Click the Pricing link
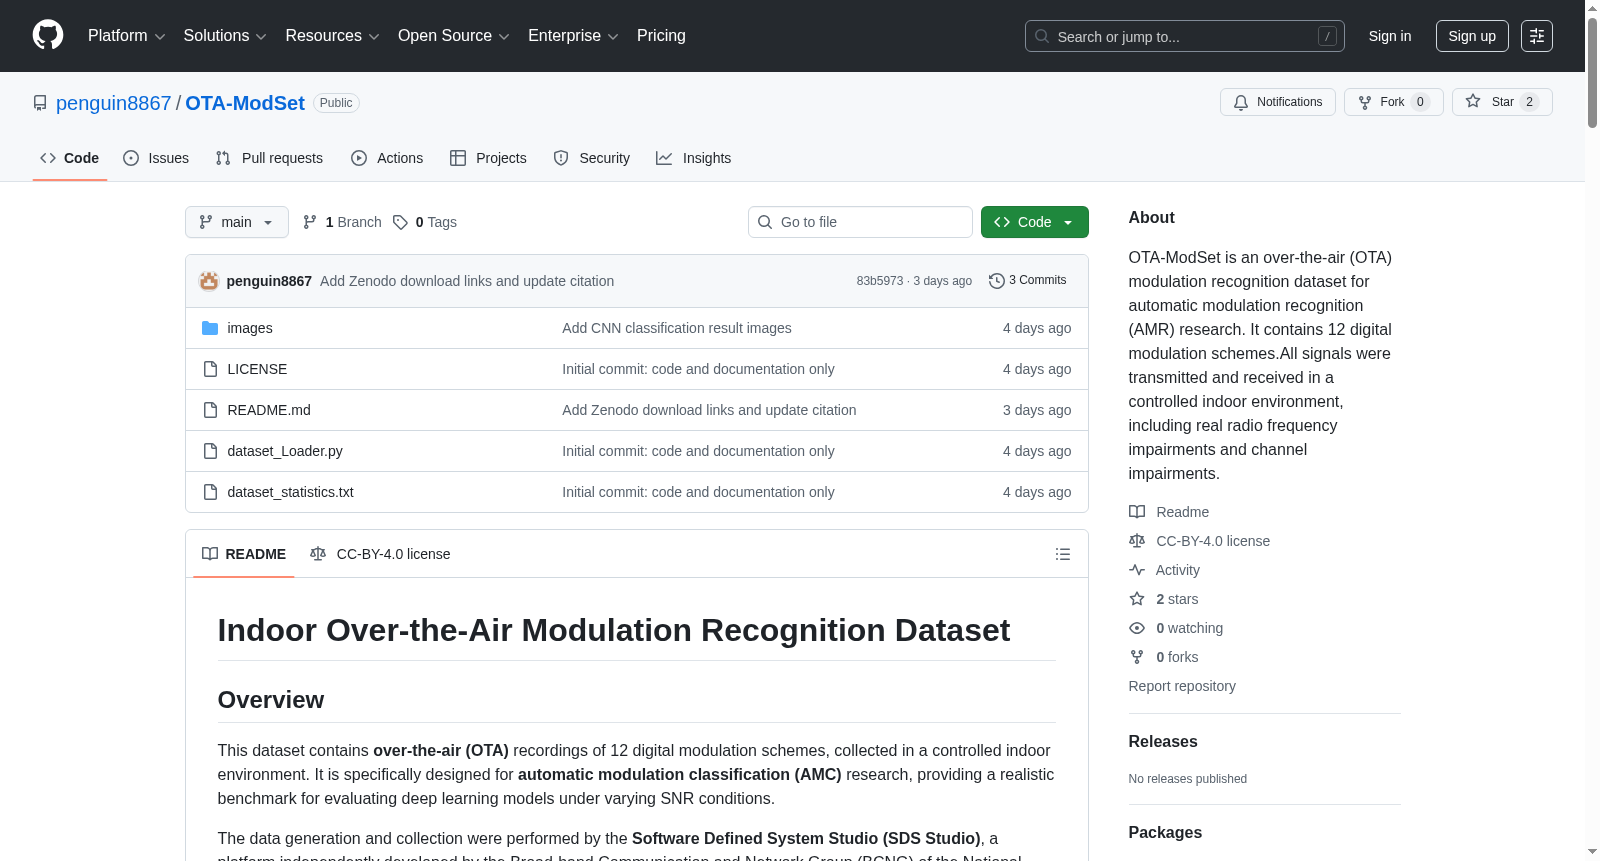 (661, 36)
